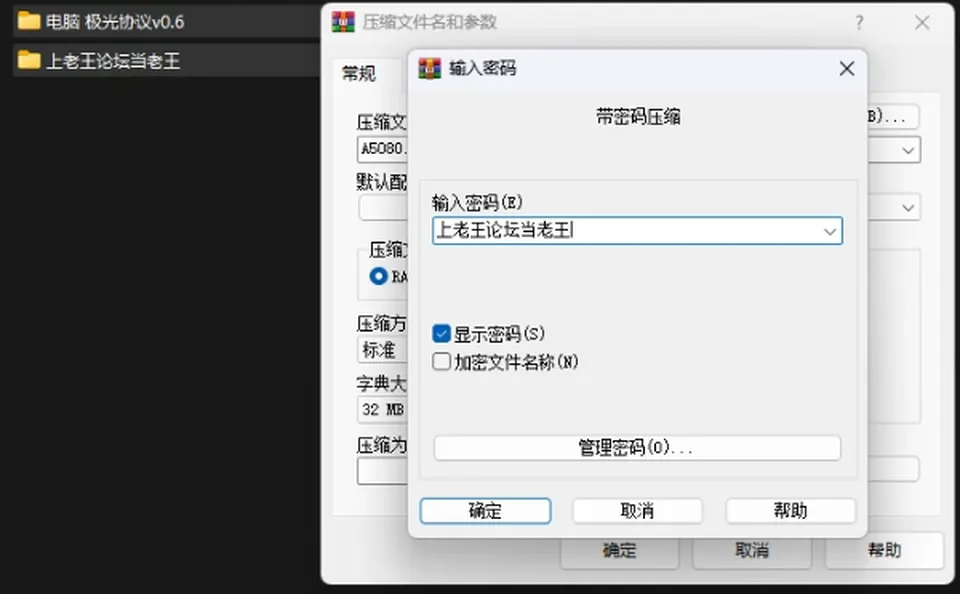Click 取消 in the 输入密码 dialog

coord(637,511)
